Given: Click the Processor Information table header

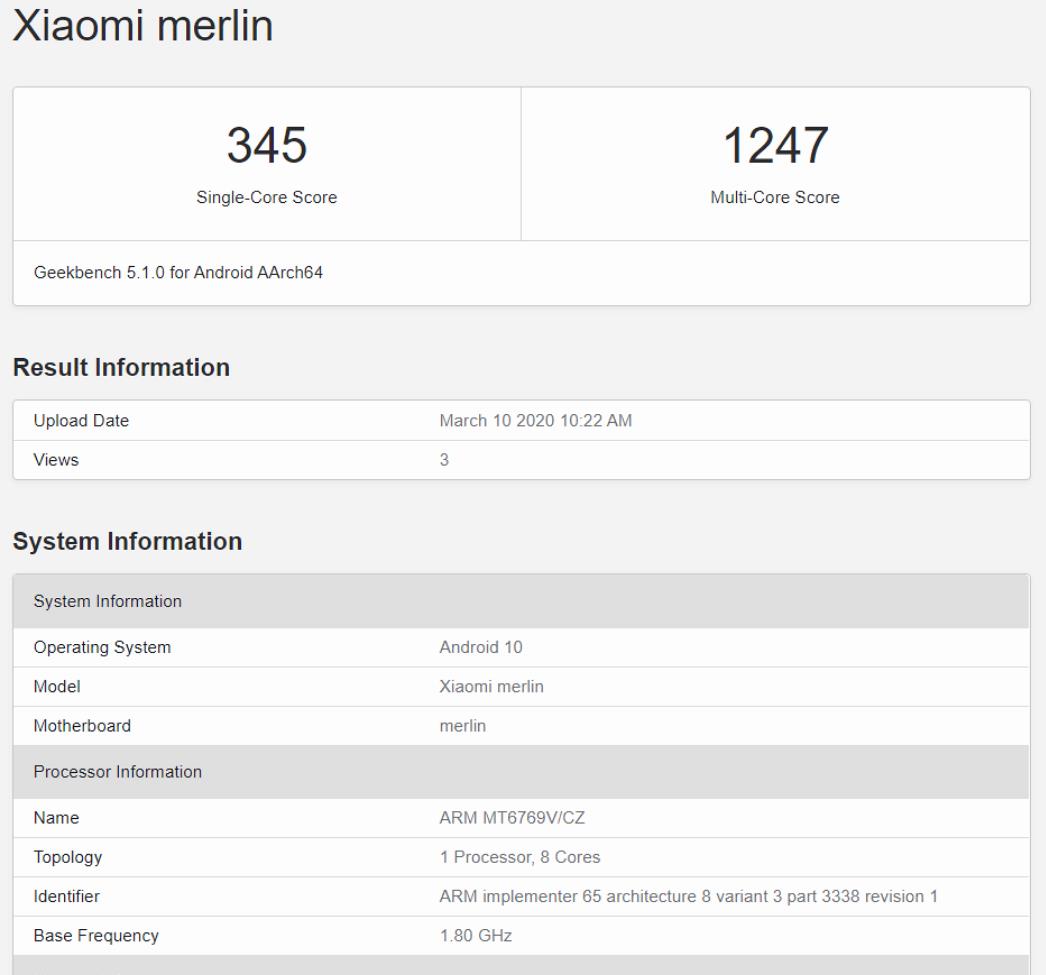Looking at the screenshot, I should tap(521, 772).
